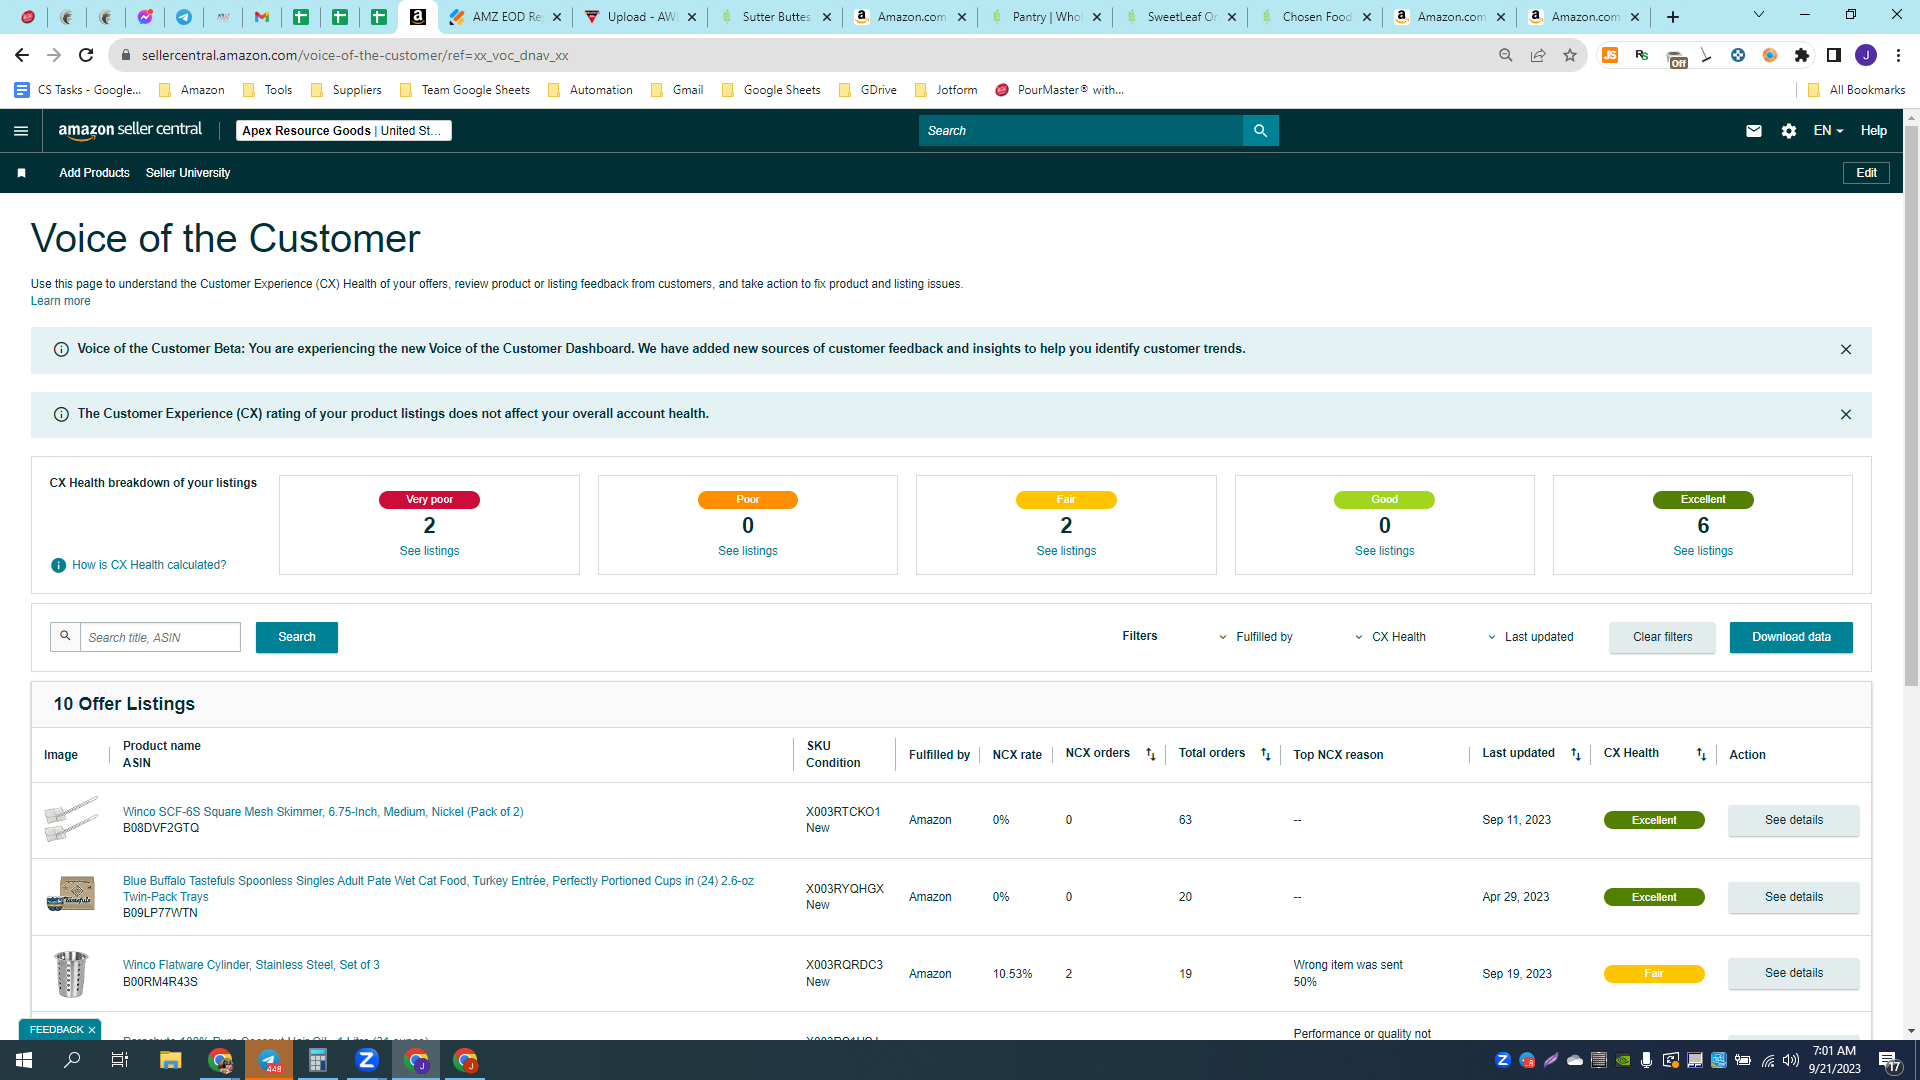The image size is (1920, 1080).
Task: Expand the Fulfilled by filter
Action: [1256, 638]
